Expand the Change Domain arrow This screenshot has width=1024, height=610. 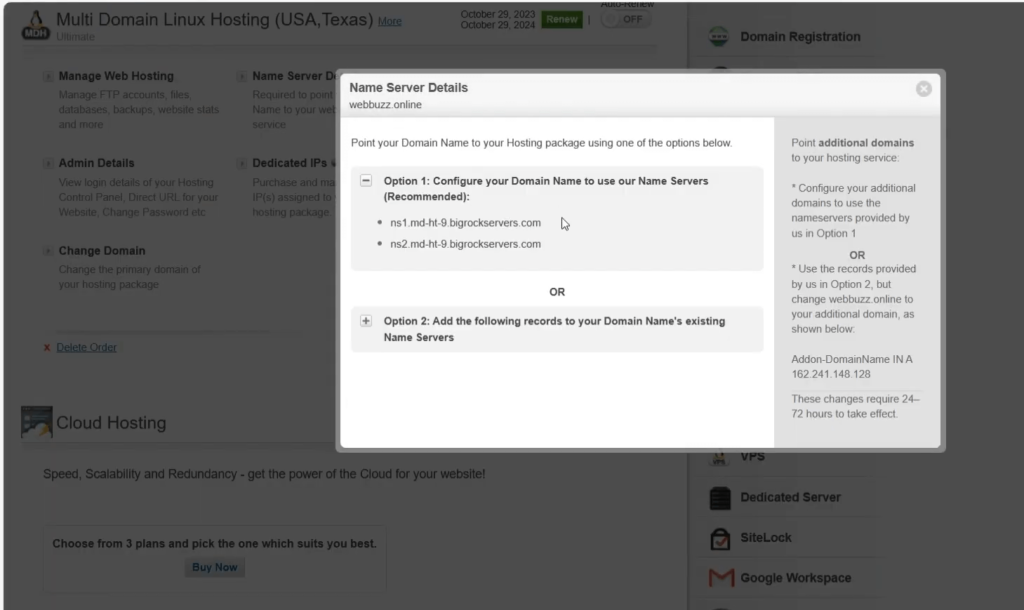click(x=48, y=251)
